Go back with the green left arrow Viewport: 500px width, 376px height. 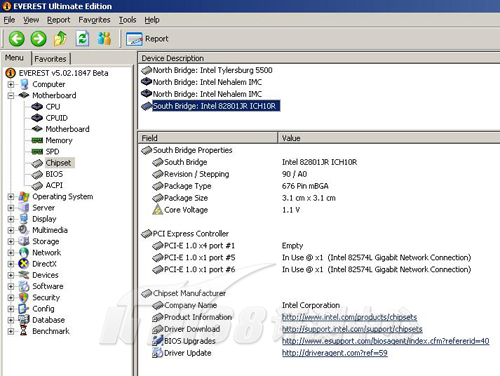click(x=16, y=39)
